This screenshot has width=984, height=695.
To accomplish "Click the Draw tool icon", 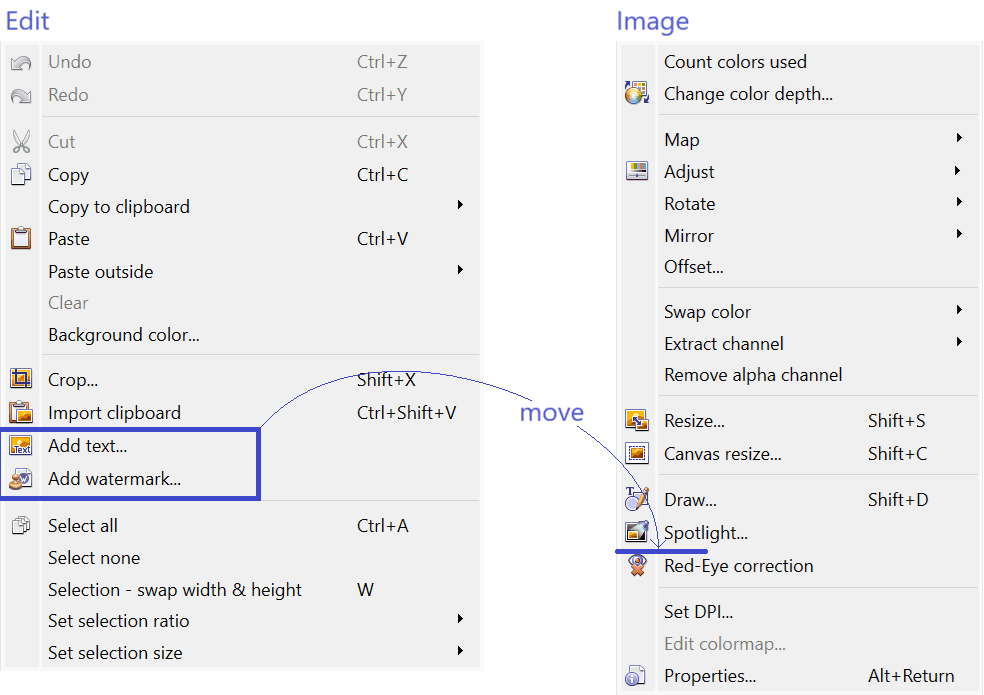I will click(636, 499).
